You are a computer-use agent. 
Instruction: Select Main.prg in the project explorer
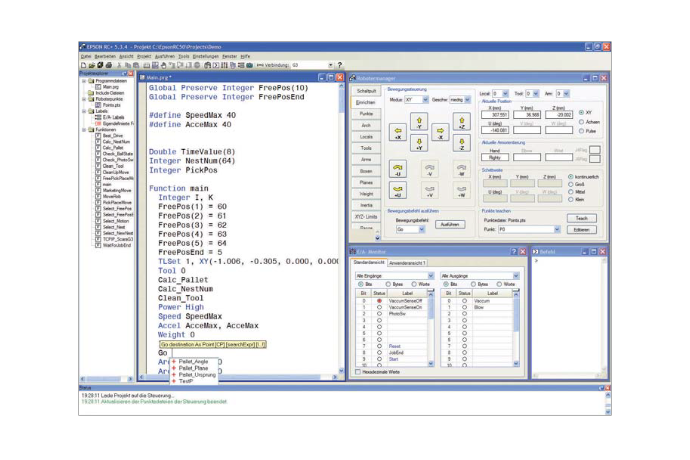110,87
